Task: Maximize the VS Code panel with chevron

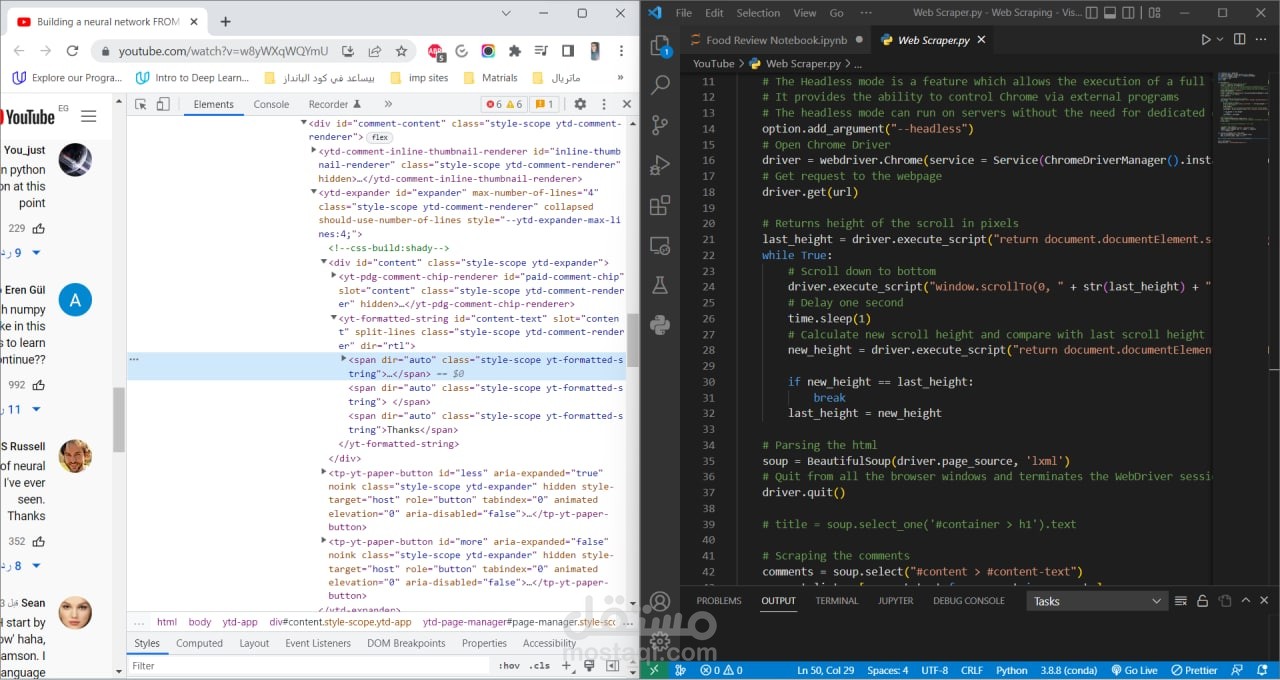Action: coord(1245,601)
